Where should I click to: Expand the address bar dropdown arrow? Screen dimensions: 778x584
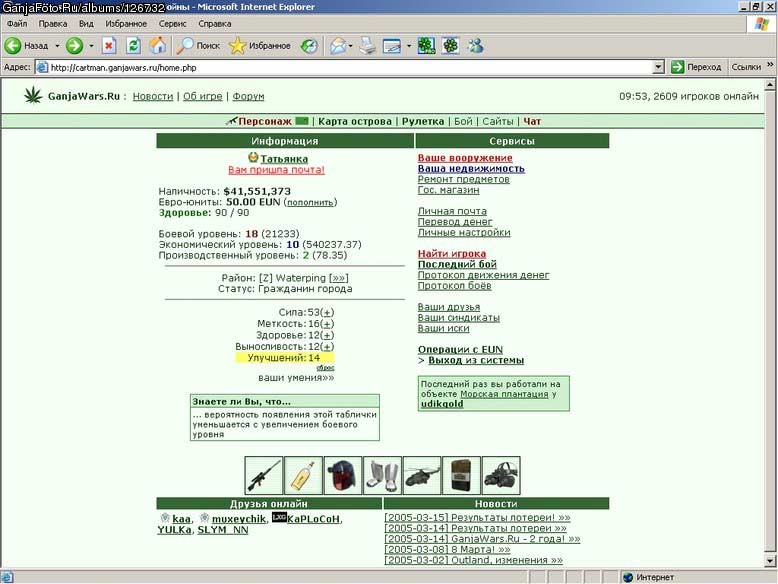point(658,67)
